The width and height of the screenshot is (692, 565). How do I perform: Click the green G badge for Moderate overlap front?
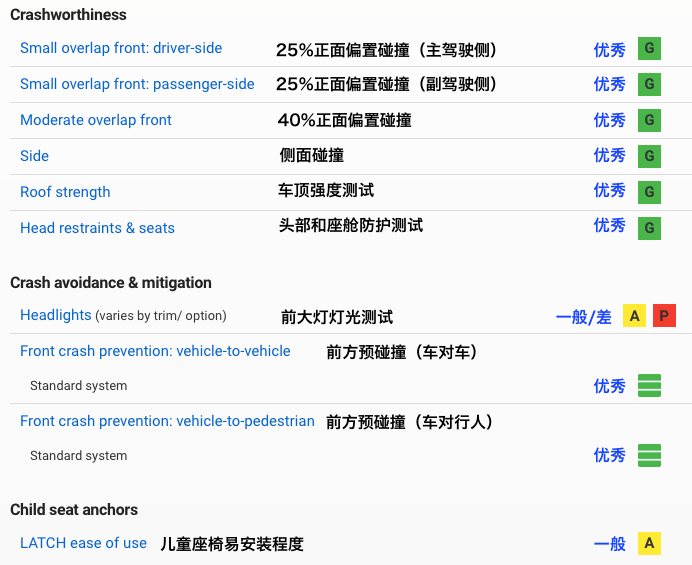pos(649,120)
